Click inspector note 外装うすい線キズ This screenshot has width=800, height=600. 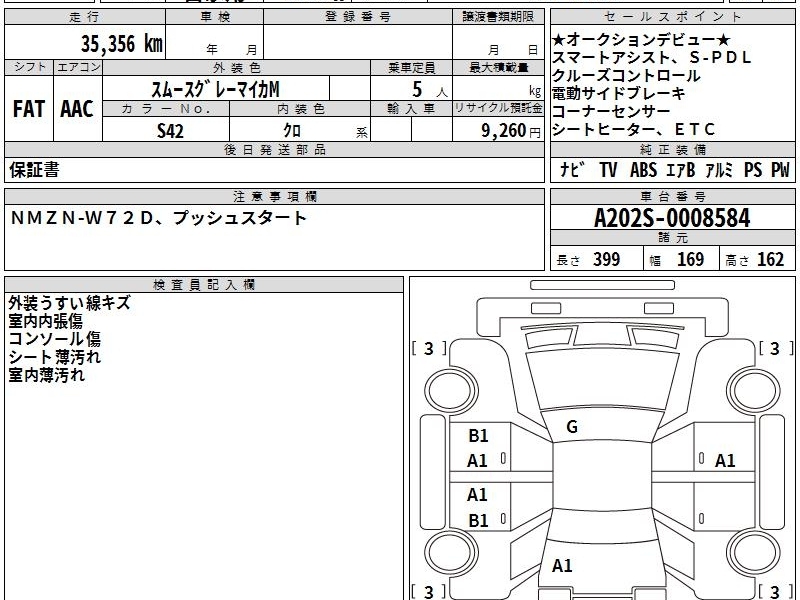tap(70, 303)
